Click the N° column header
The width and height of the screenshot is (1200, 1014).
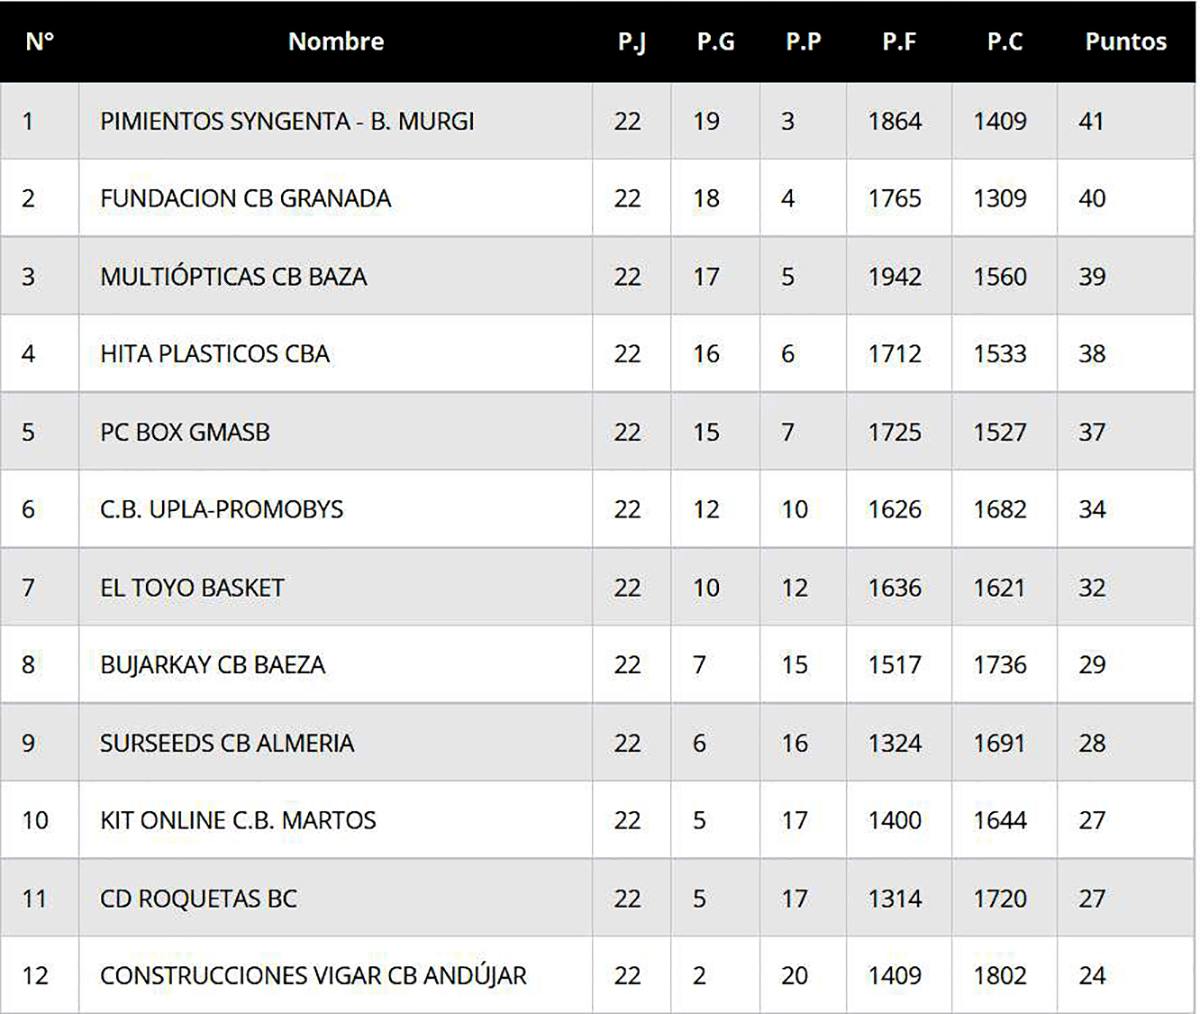[x=39, y=41]
